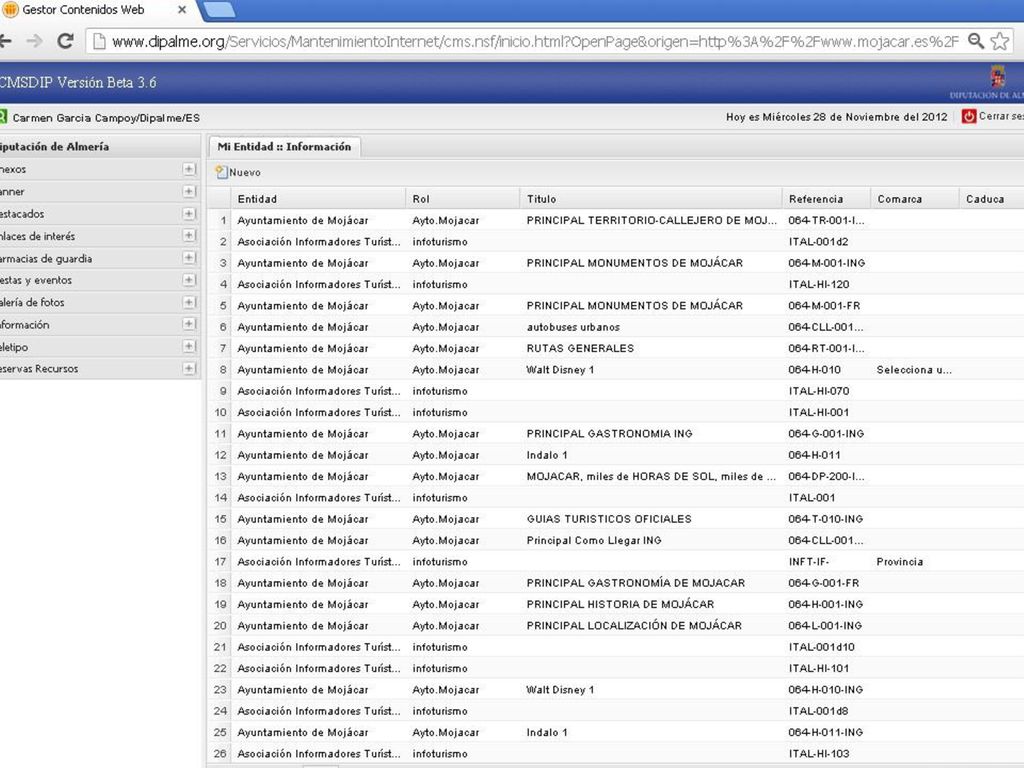Click the green user icon beside Carmen Garcia

(3, 117)
